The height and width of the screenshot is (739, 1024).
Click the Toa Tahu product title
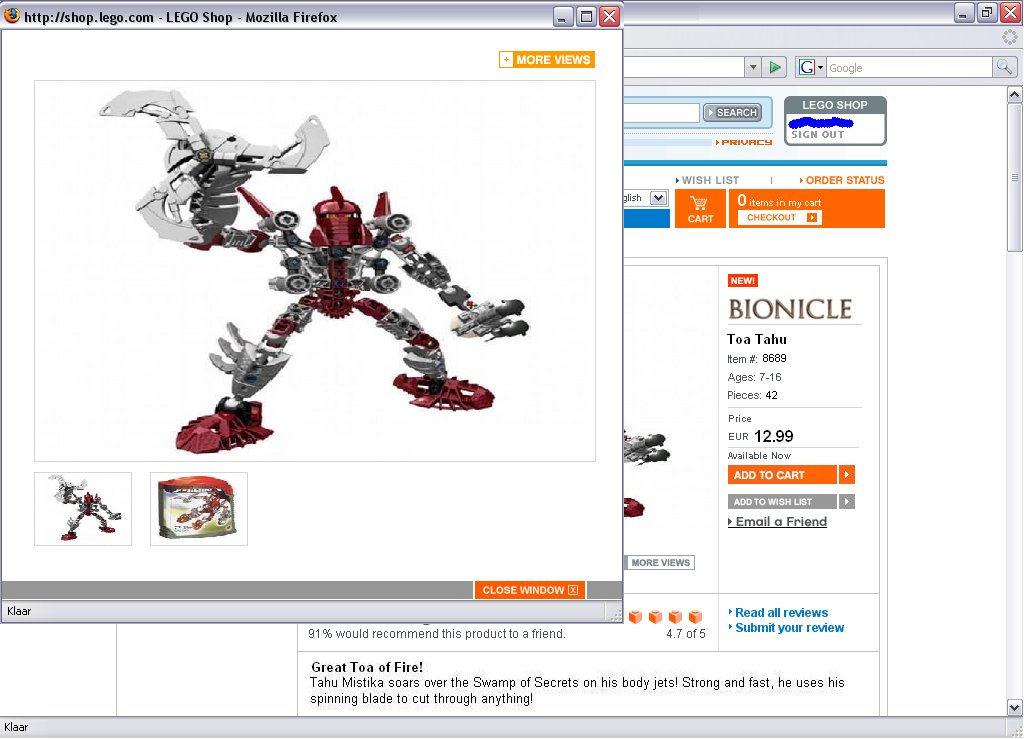[x=757, y=339]
